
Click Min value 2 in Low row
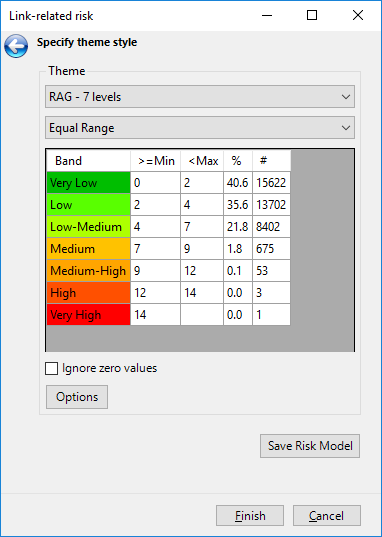pyautogui.click(x=156, y=205)
